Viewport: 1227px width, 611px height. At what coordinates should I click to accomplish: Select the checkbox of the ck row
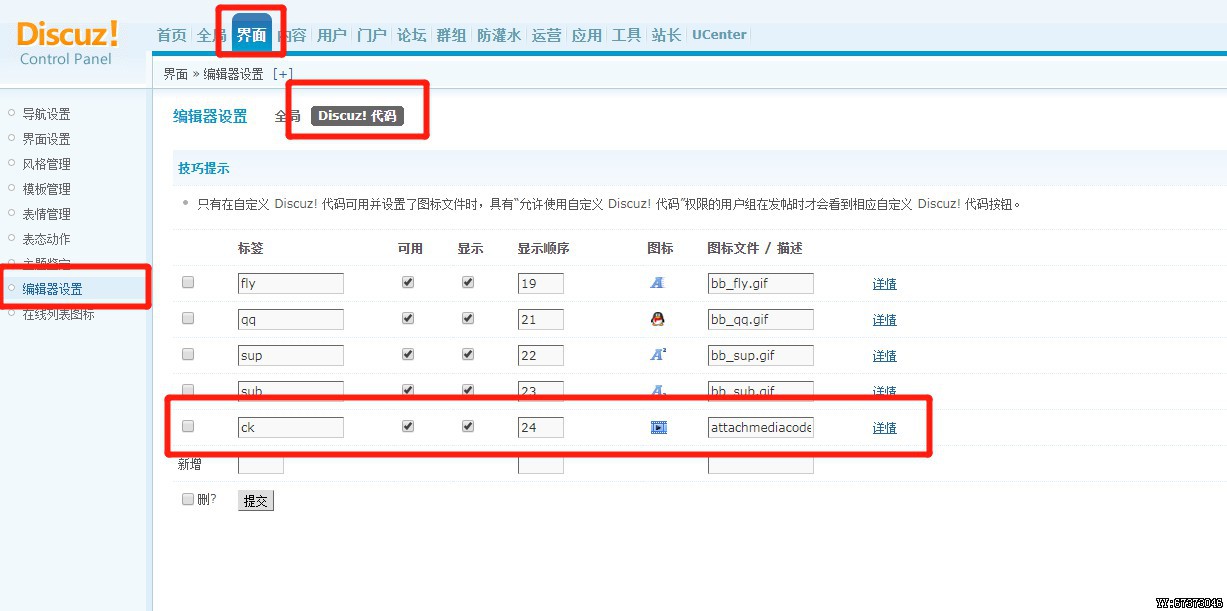(187, 427)
